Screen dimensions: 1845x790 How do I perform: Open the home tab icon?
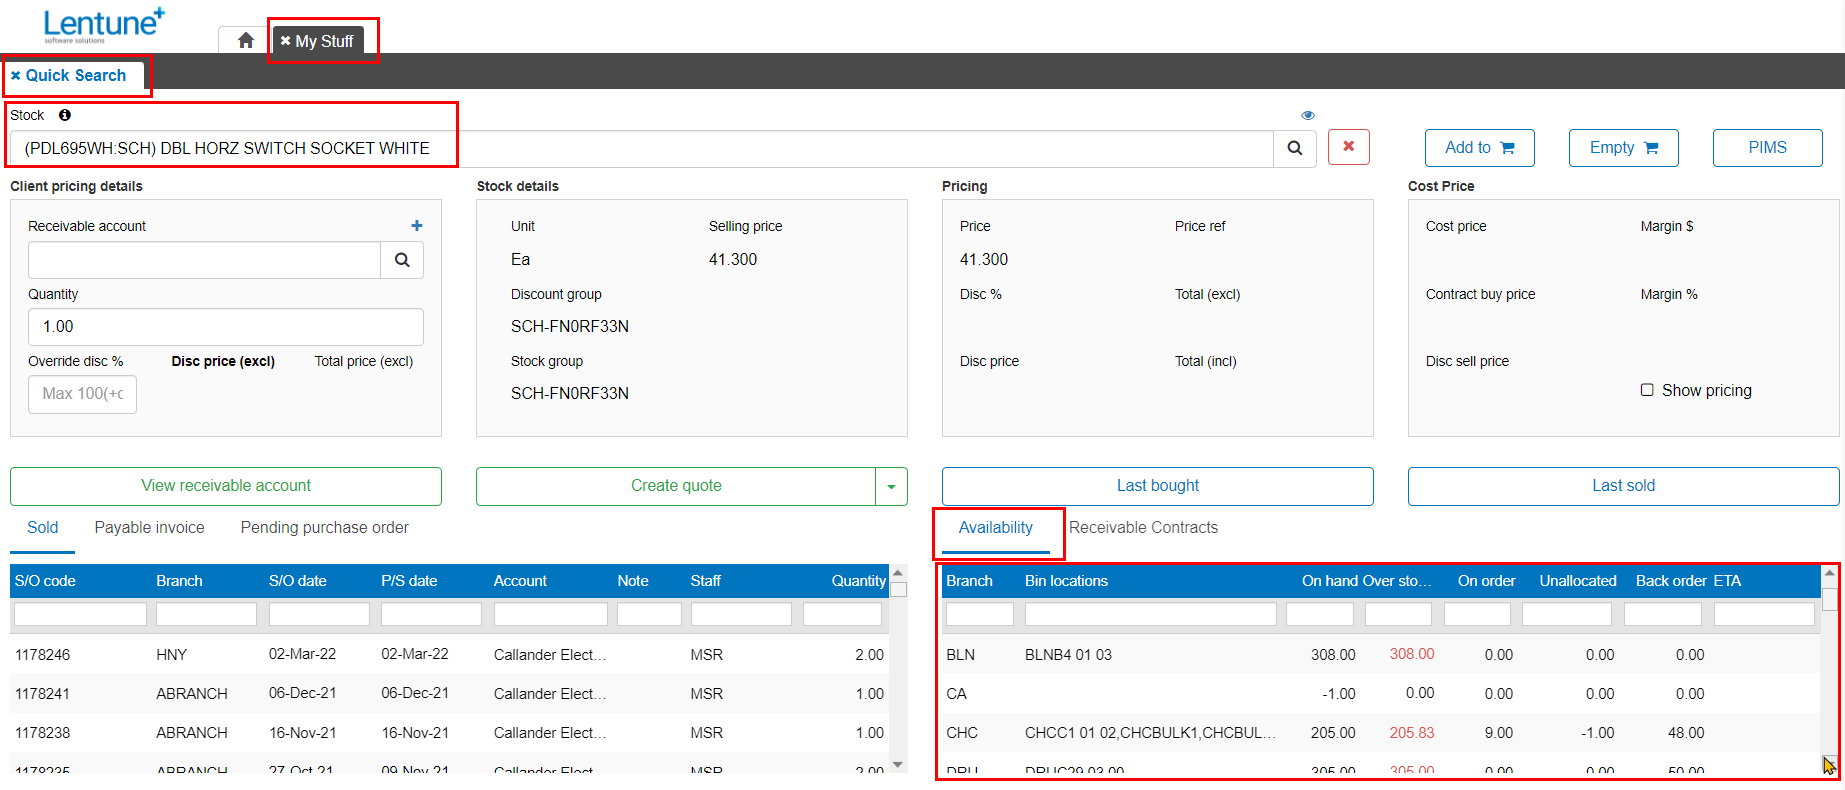(x=245, y=41)
